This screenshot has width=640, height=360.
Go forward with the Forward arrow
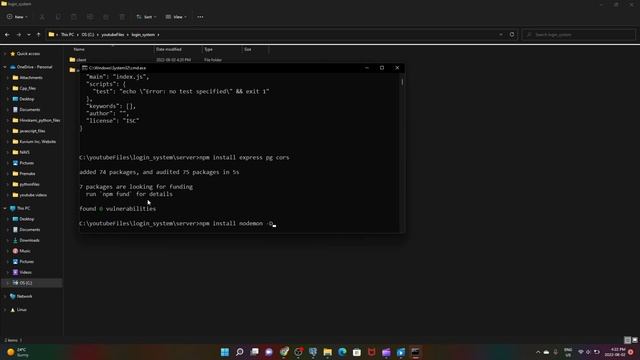tap(19, 35)
